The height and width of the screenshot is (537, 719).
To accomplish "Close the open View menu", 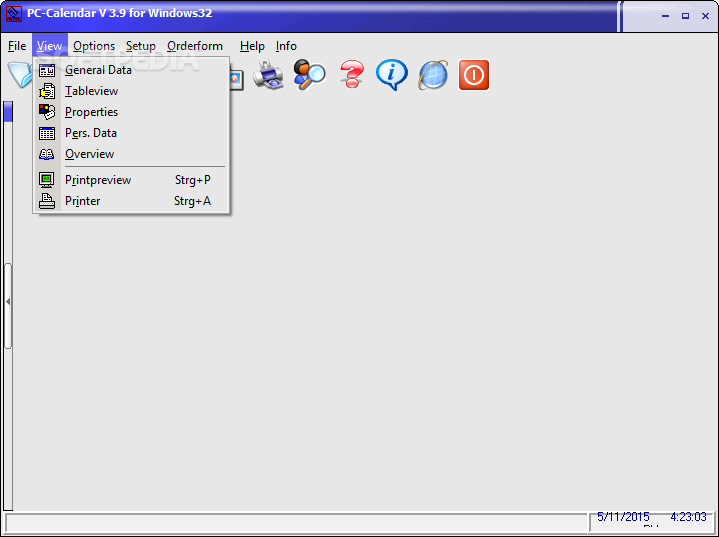I will [50, 46].
